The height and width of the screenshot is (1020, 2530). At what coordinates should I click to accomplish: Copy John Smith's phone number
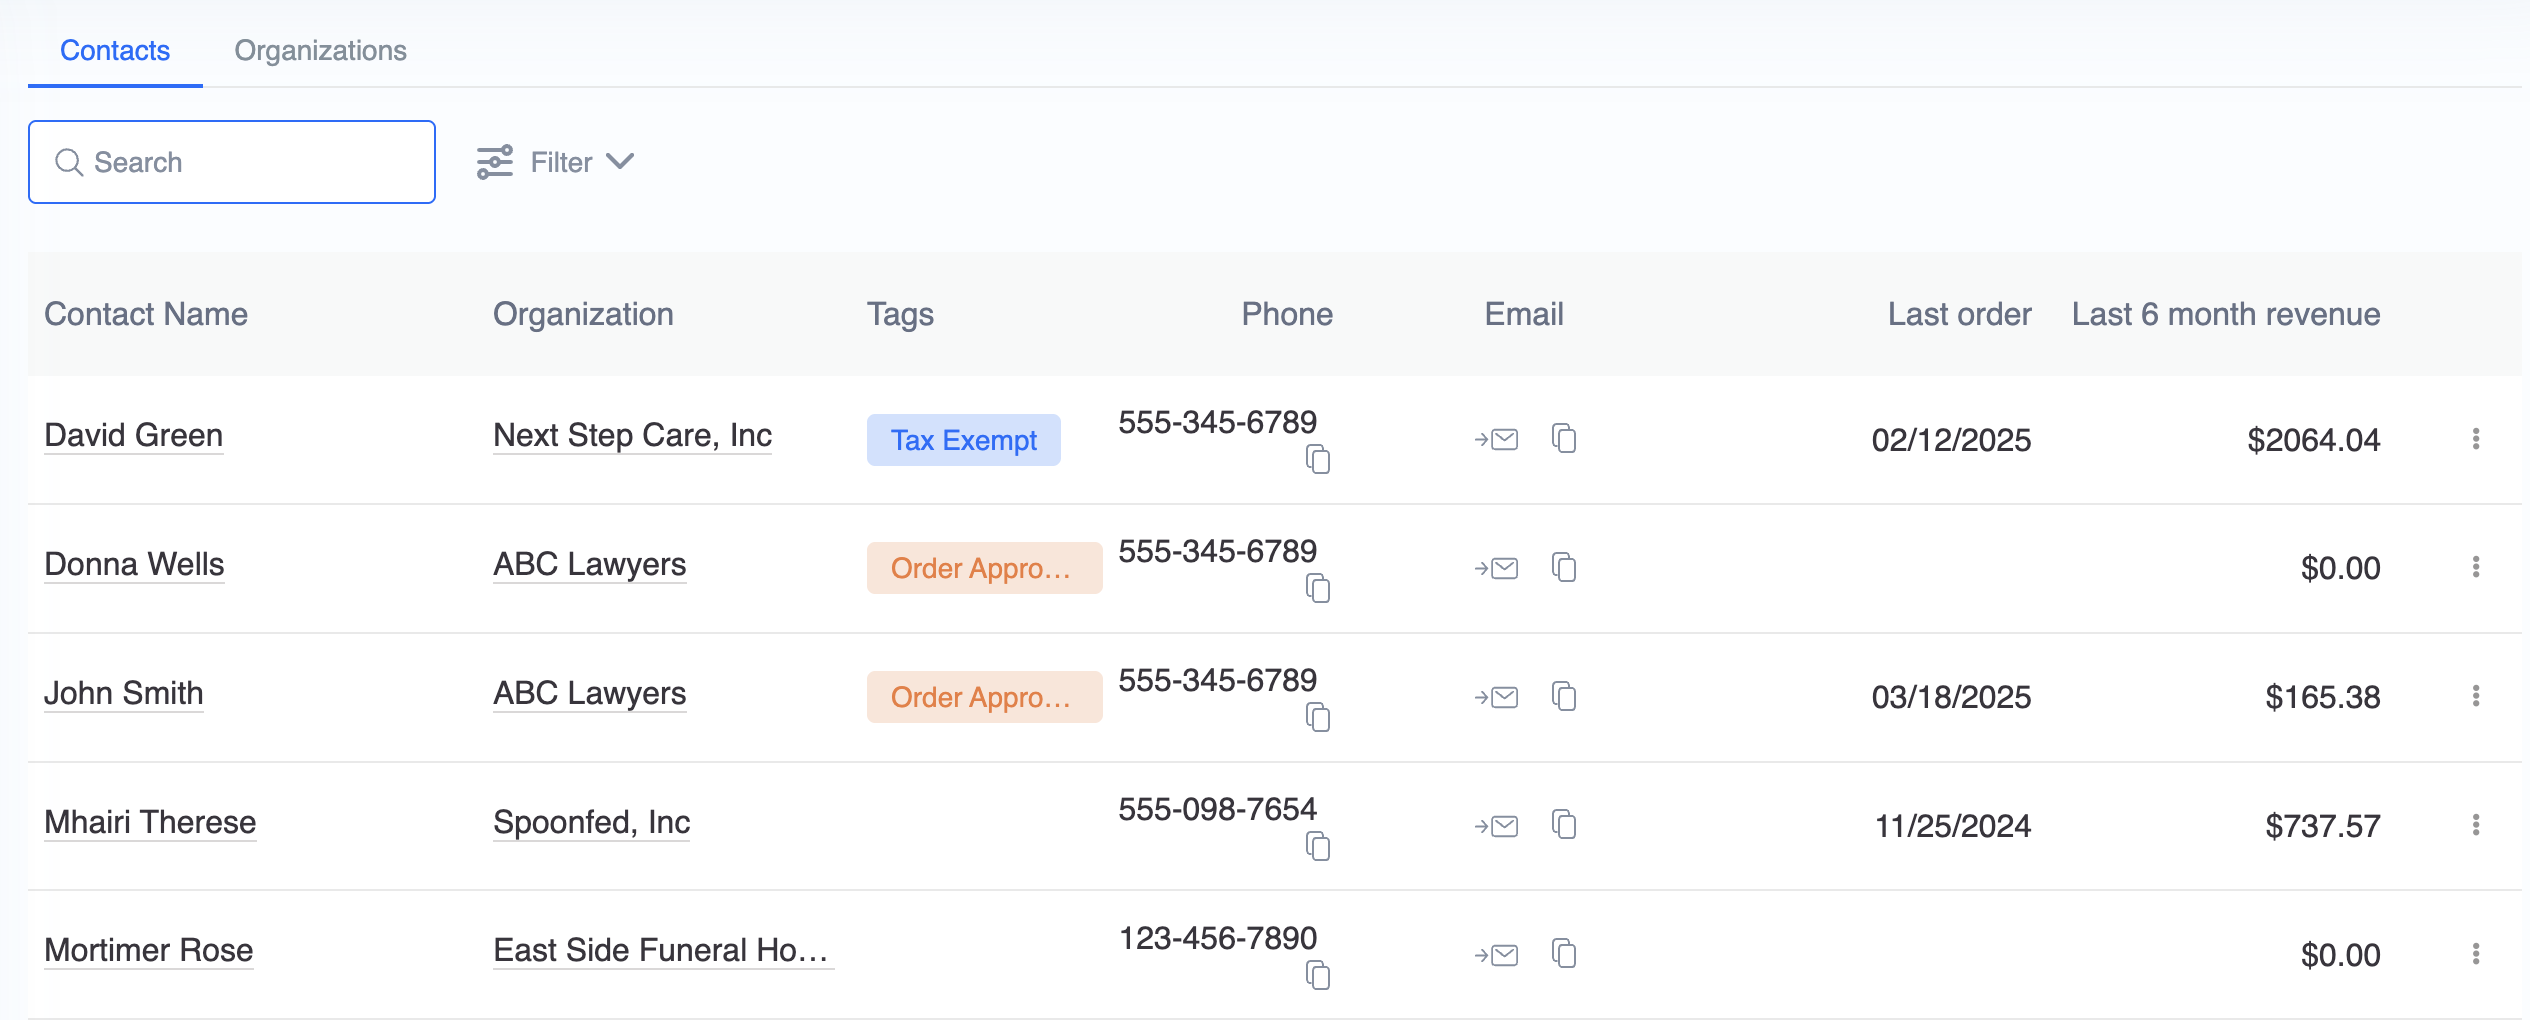point(1318,717)
